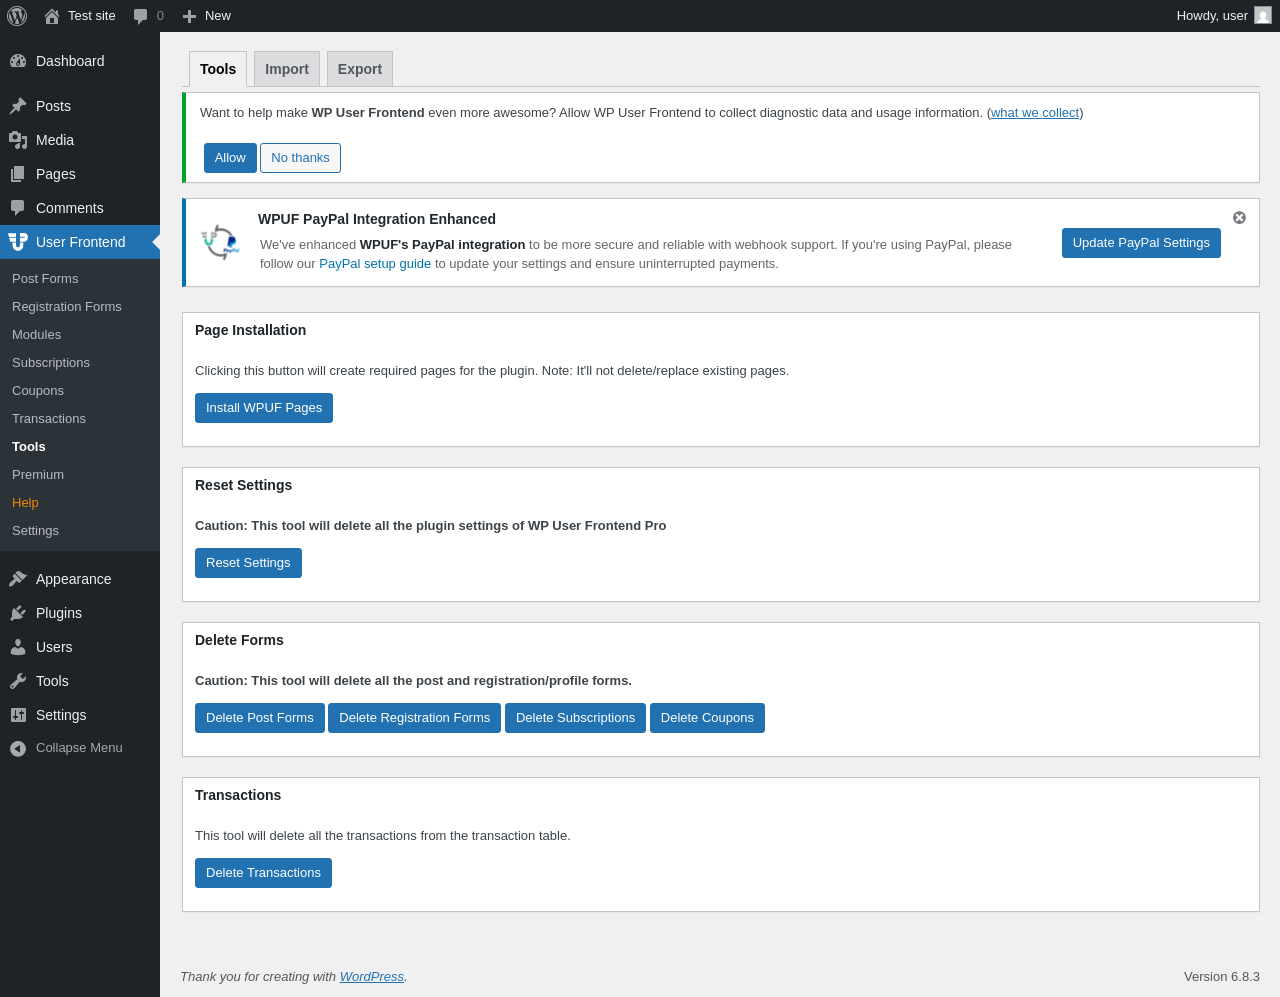The width and height of the screenshot is (1280, 997).
Task: Click the Plugins plug icon
Action: [x=18, y=613]
